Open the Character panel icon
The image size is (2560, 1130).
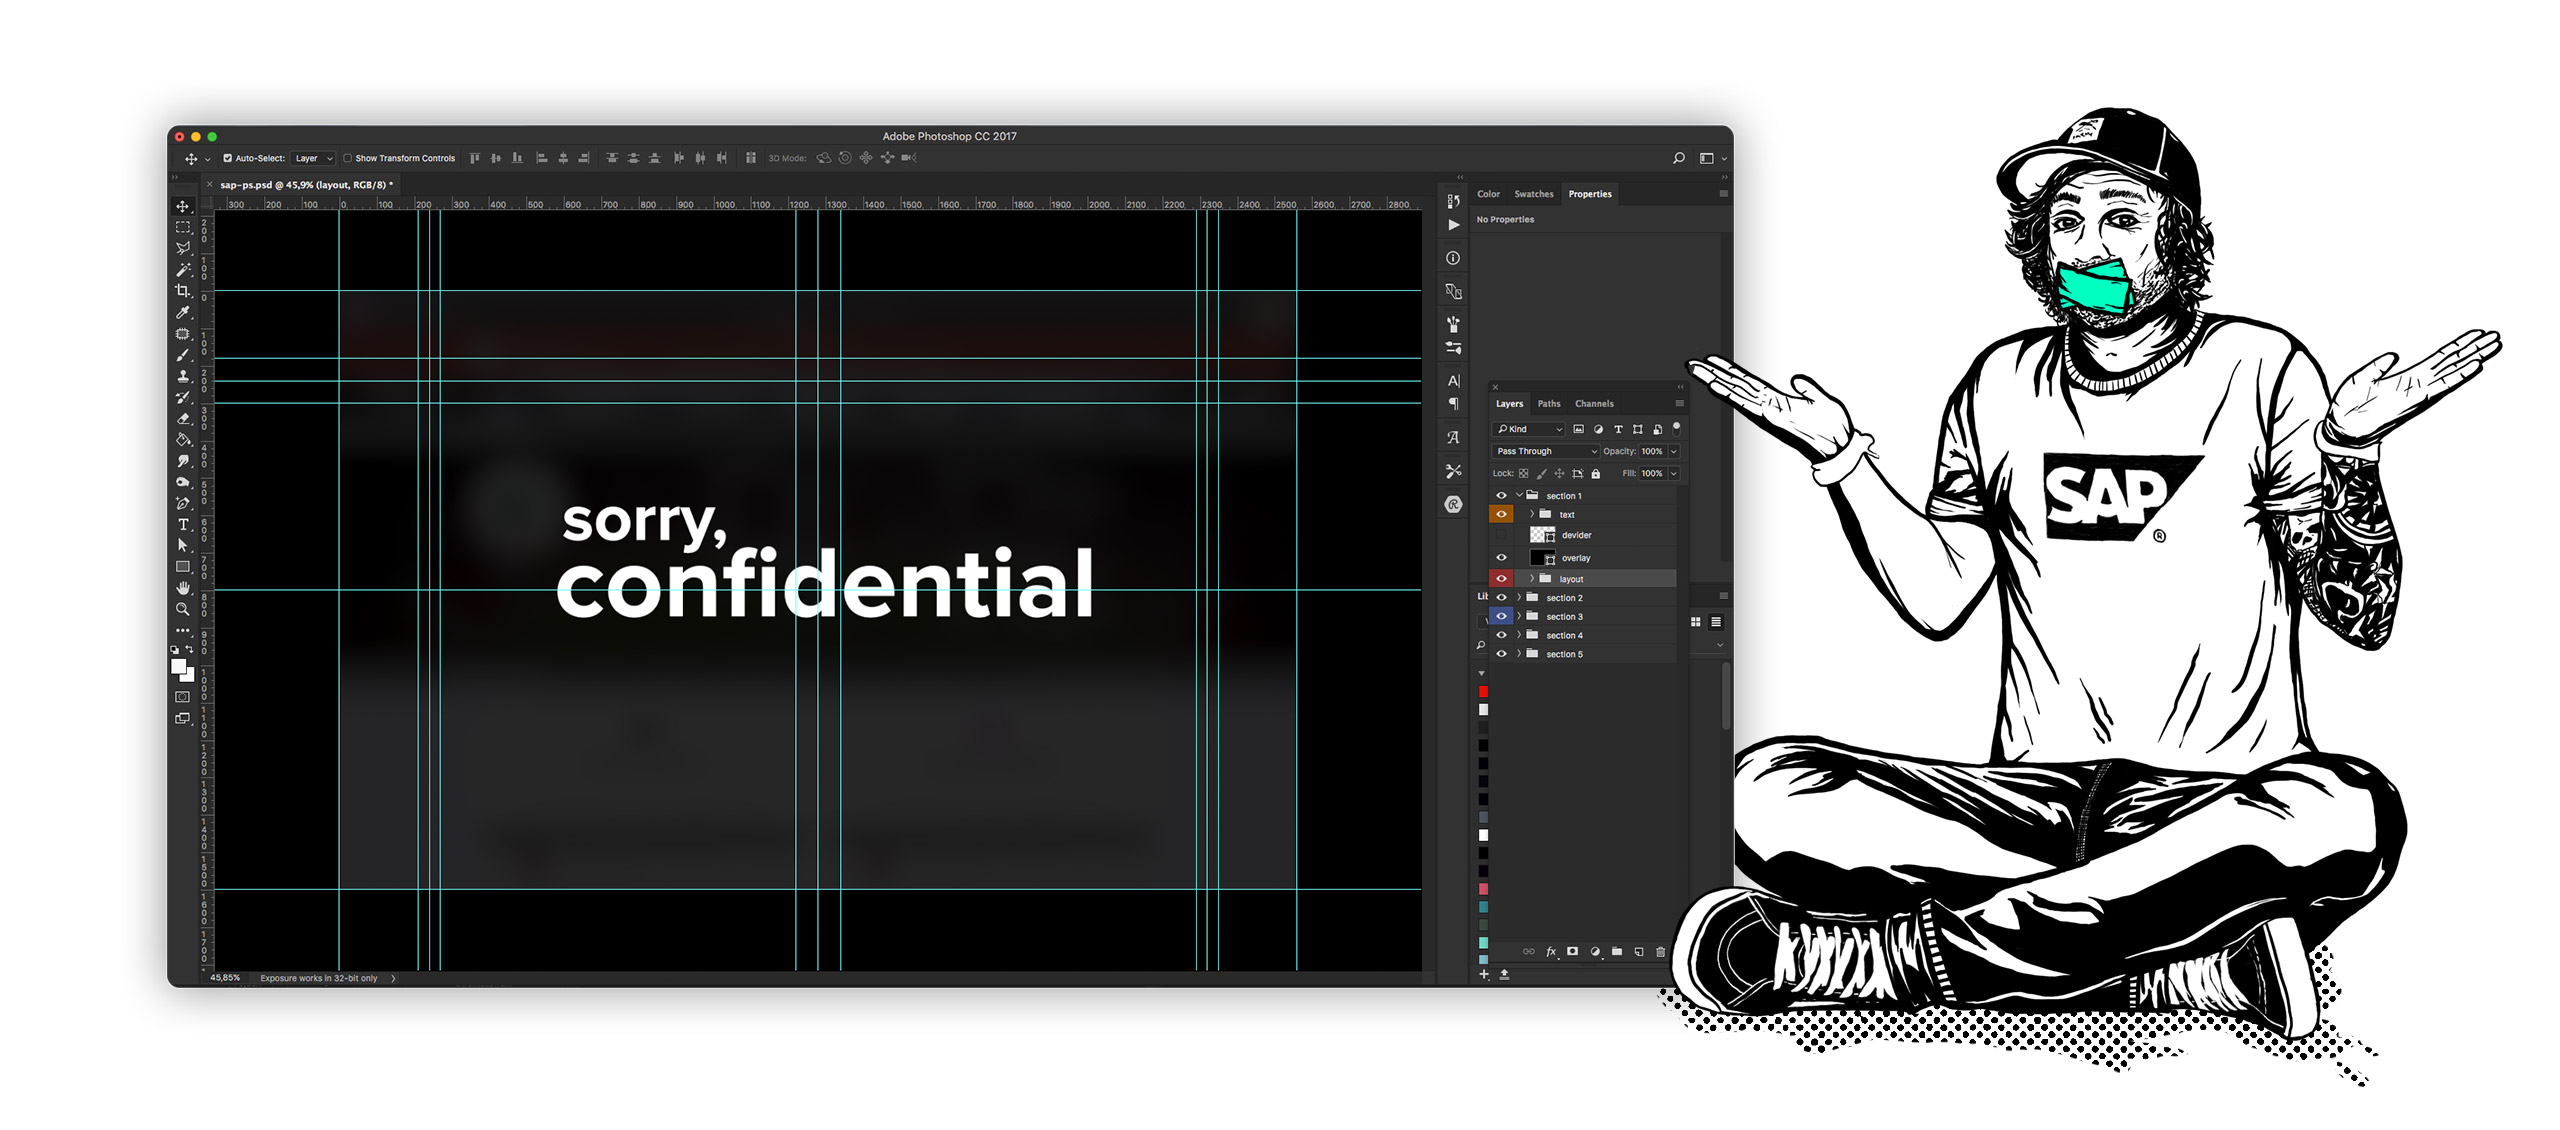pos(1453,381)
